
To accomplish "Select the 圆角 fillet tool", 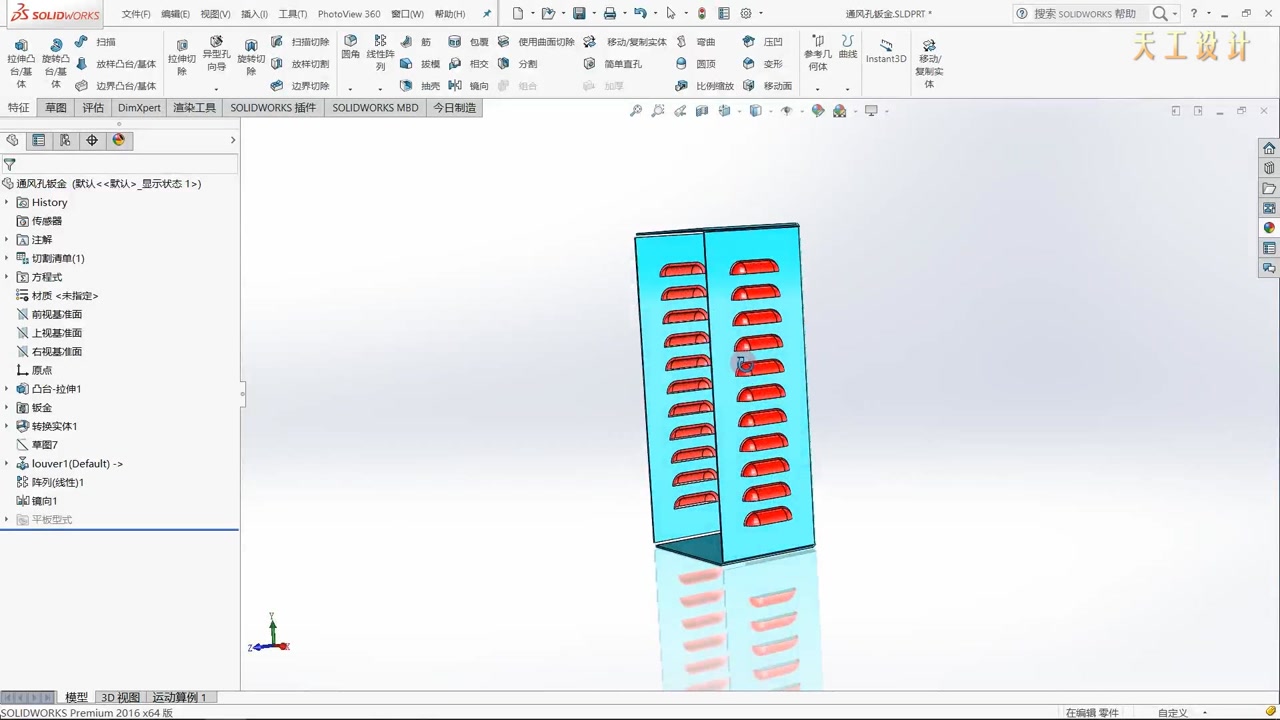I will click(x=350, y=47).
